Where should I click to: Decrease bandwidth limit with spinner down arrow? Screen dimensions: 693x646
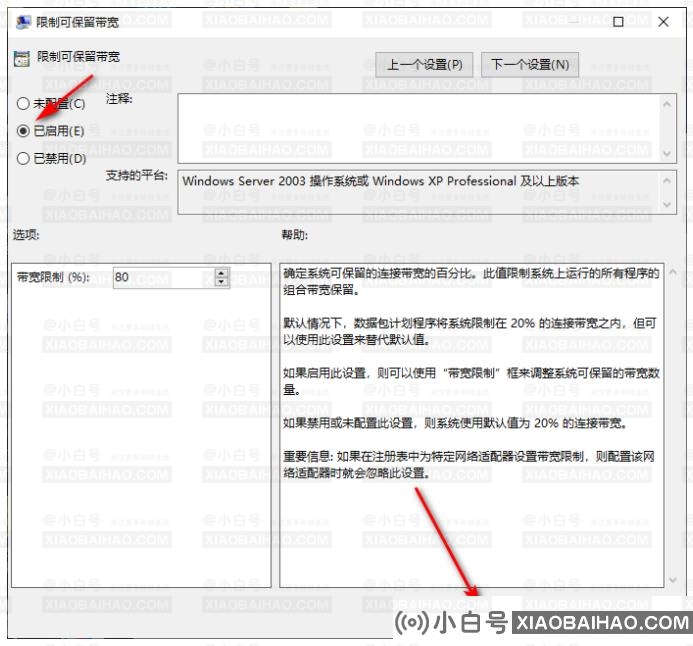click(x=222, y=283)
